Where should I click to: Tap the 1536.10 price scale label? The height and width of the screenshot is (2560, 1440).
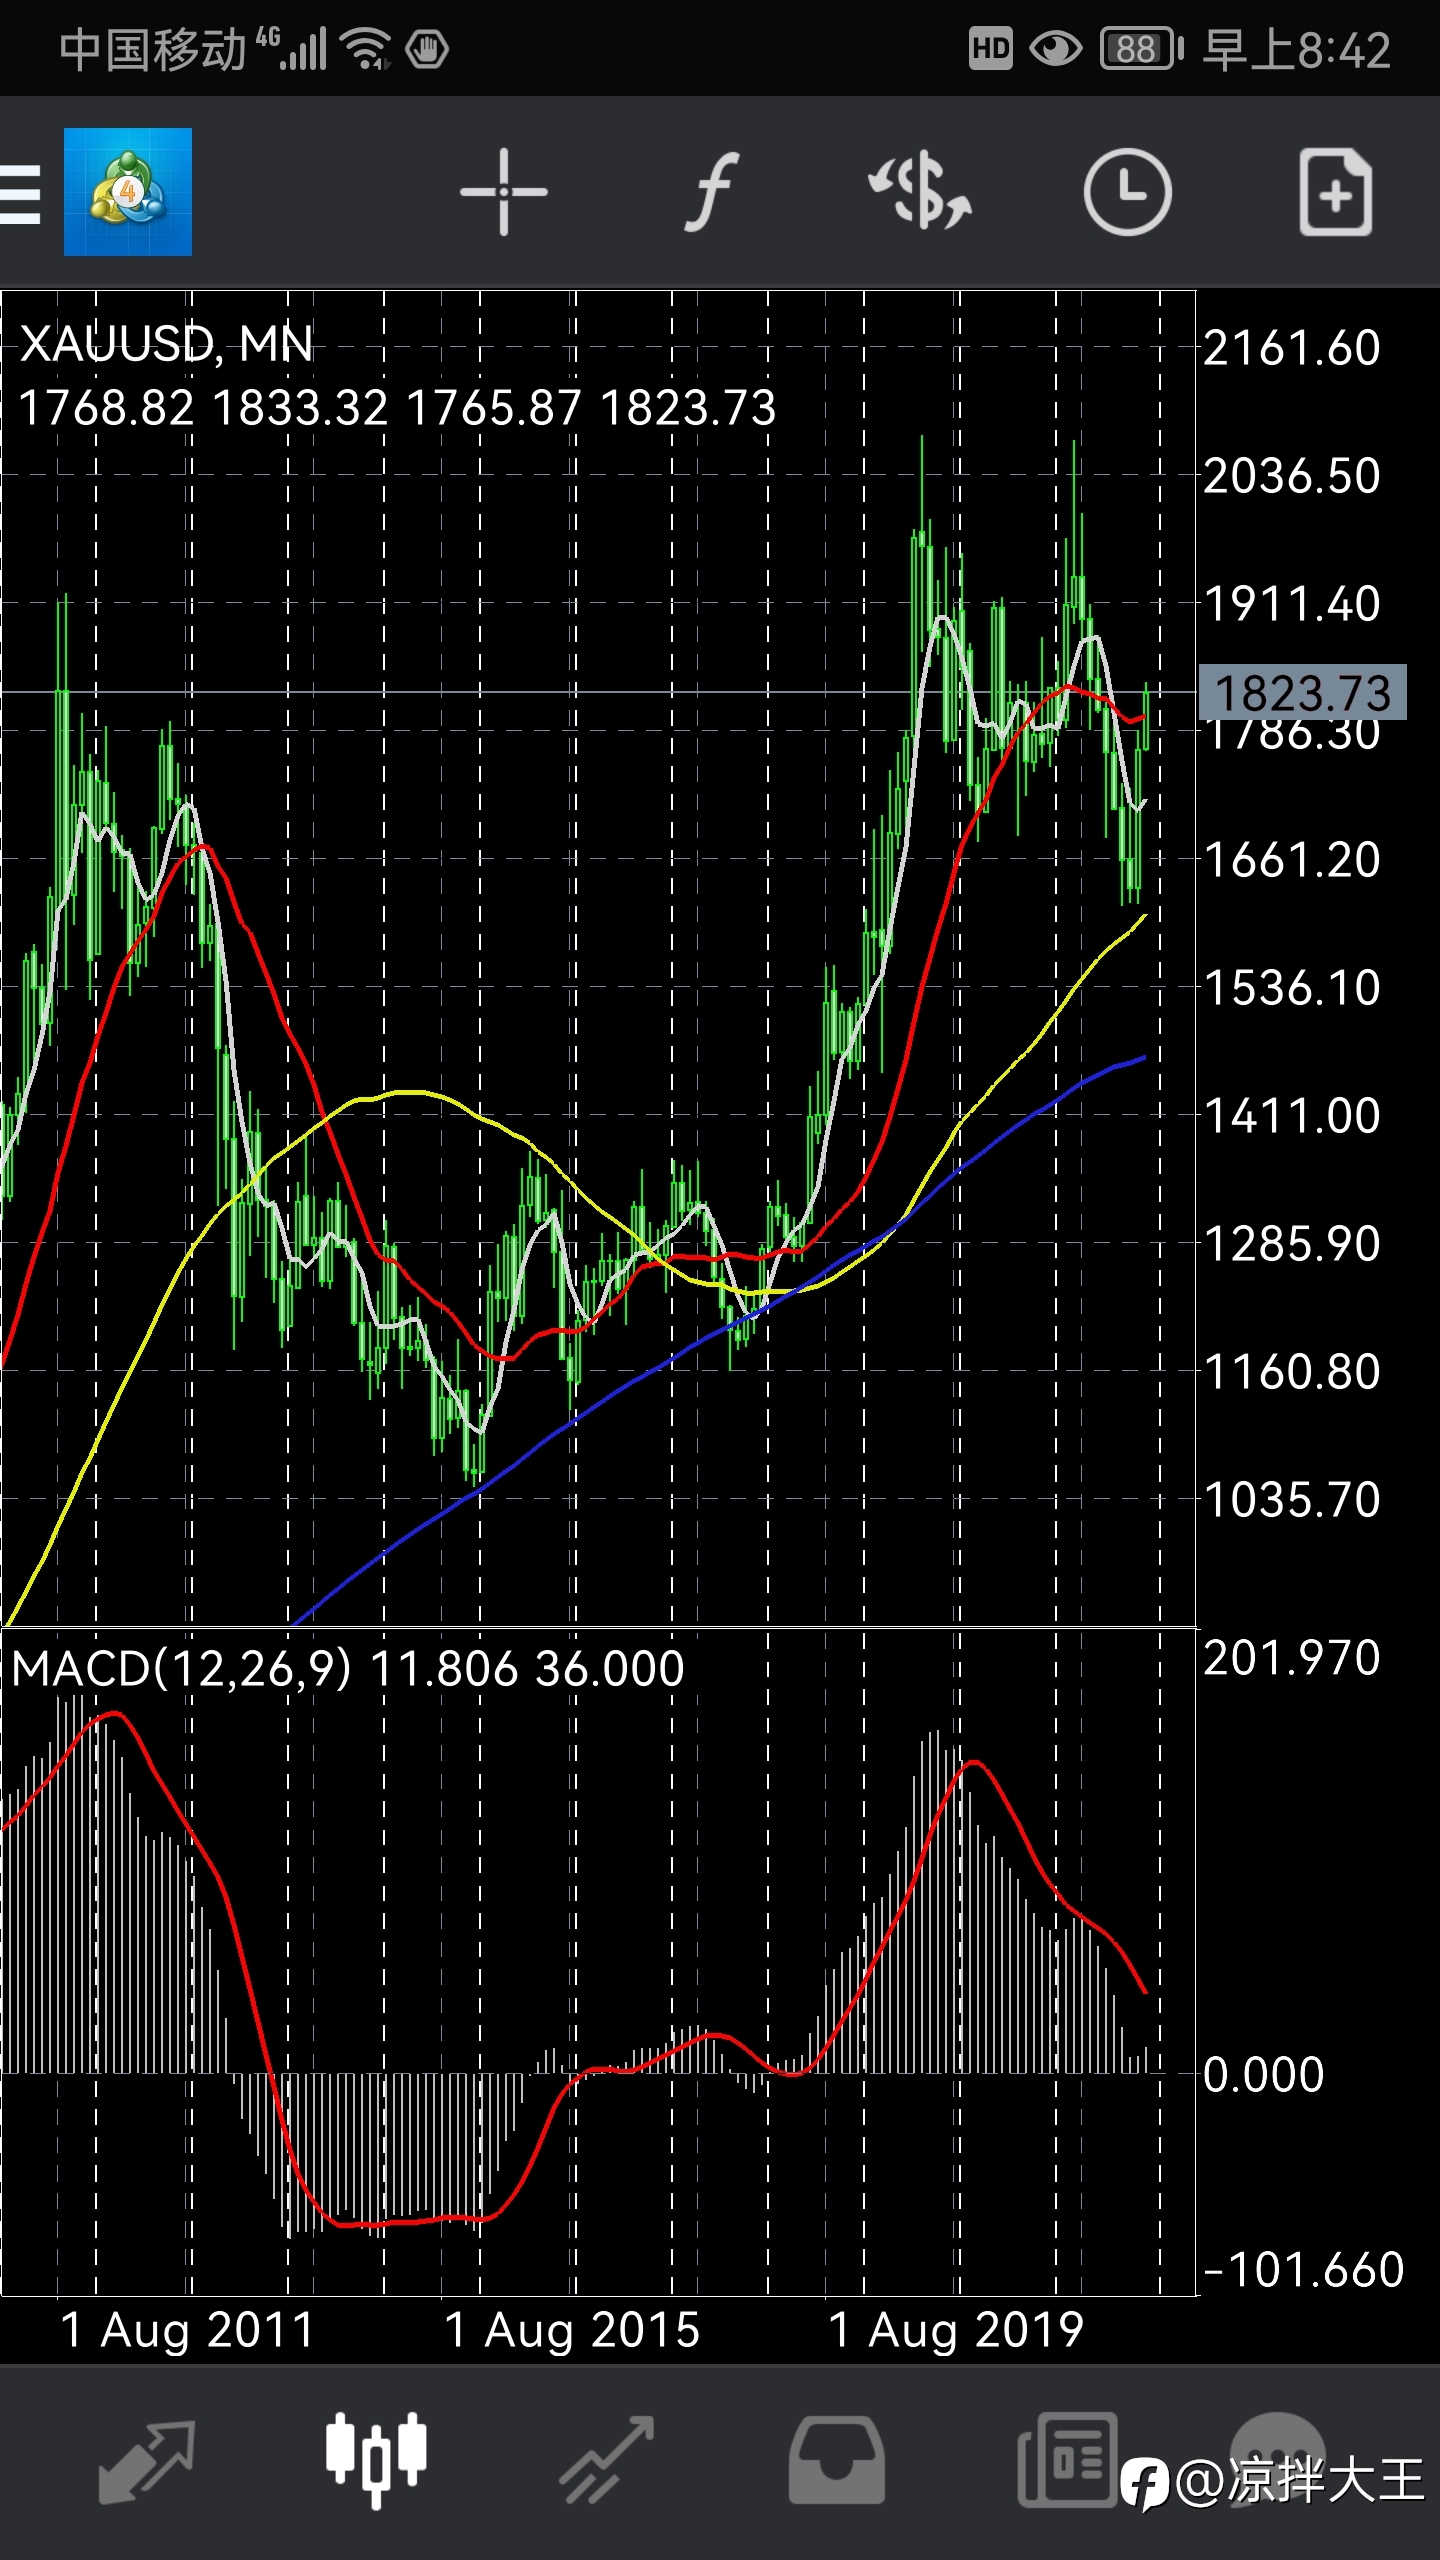point(1291,988)
